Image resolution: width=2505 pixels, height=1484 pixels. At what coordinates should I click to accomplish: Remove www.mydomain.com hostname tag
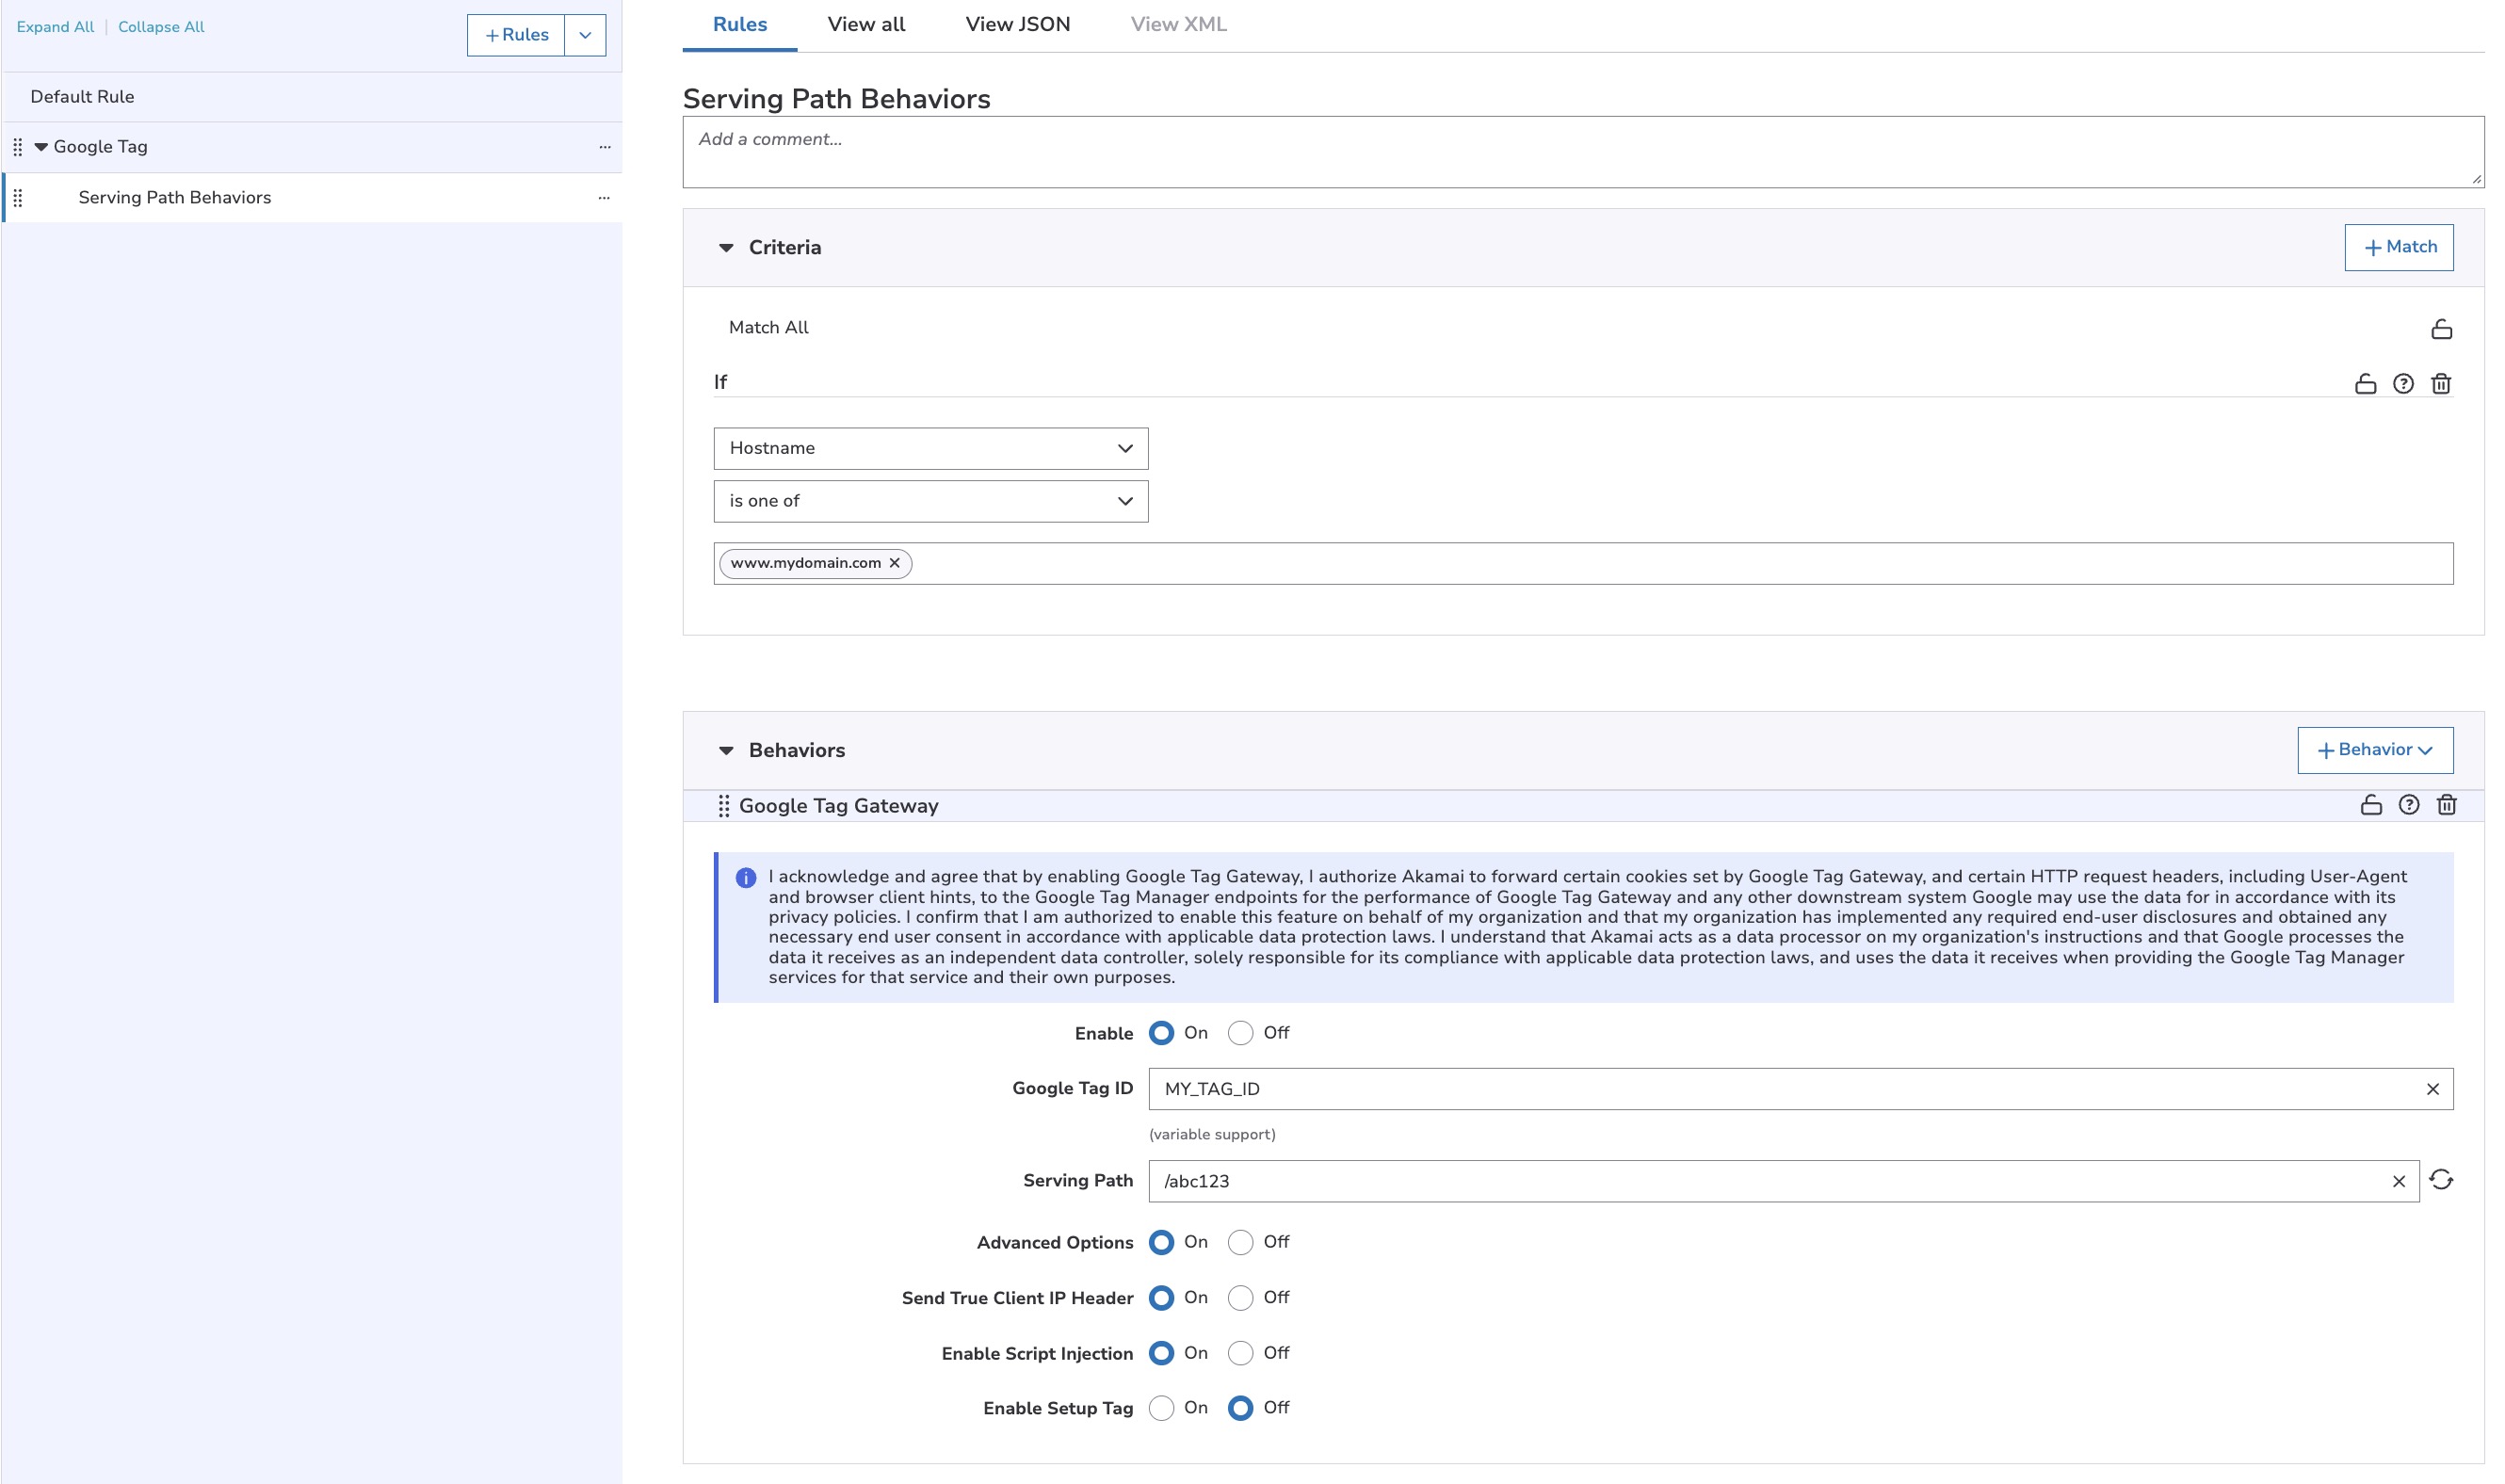point(895,563)
